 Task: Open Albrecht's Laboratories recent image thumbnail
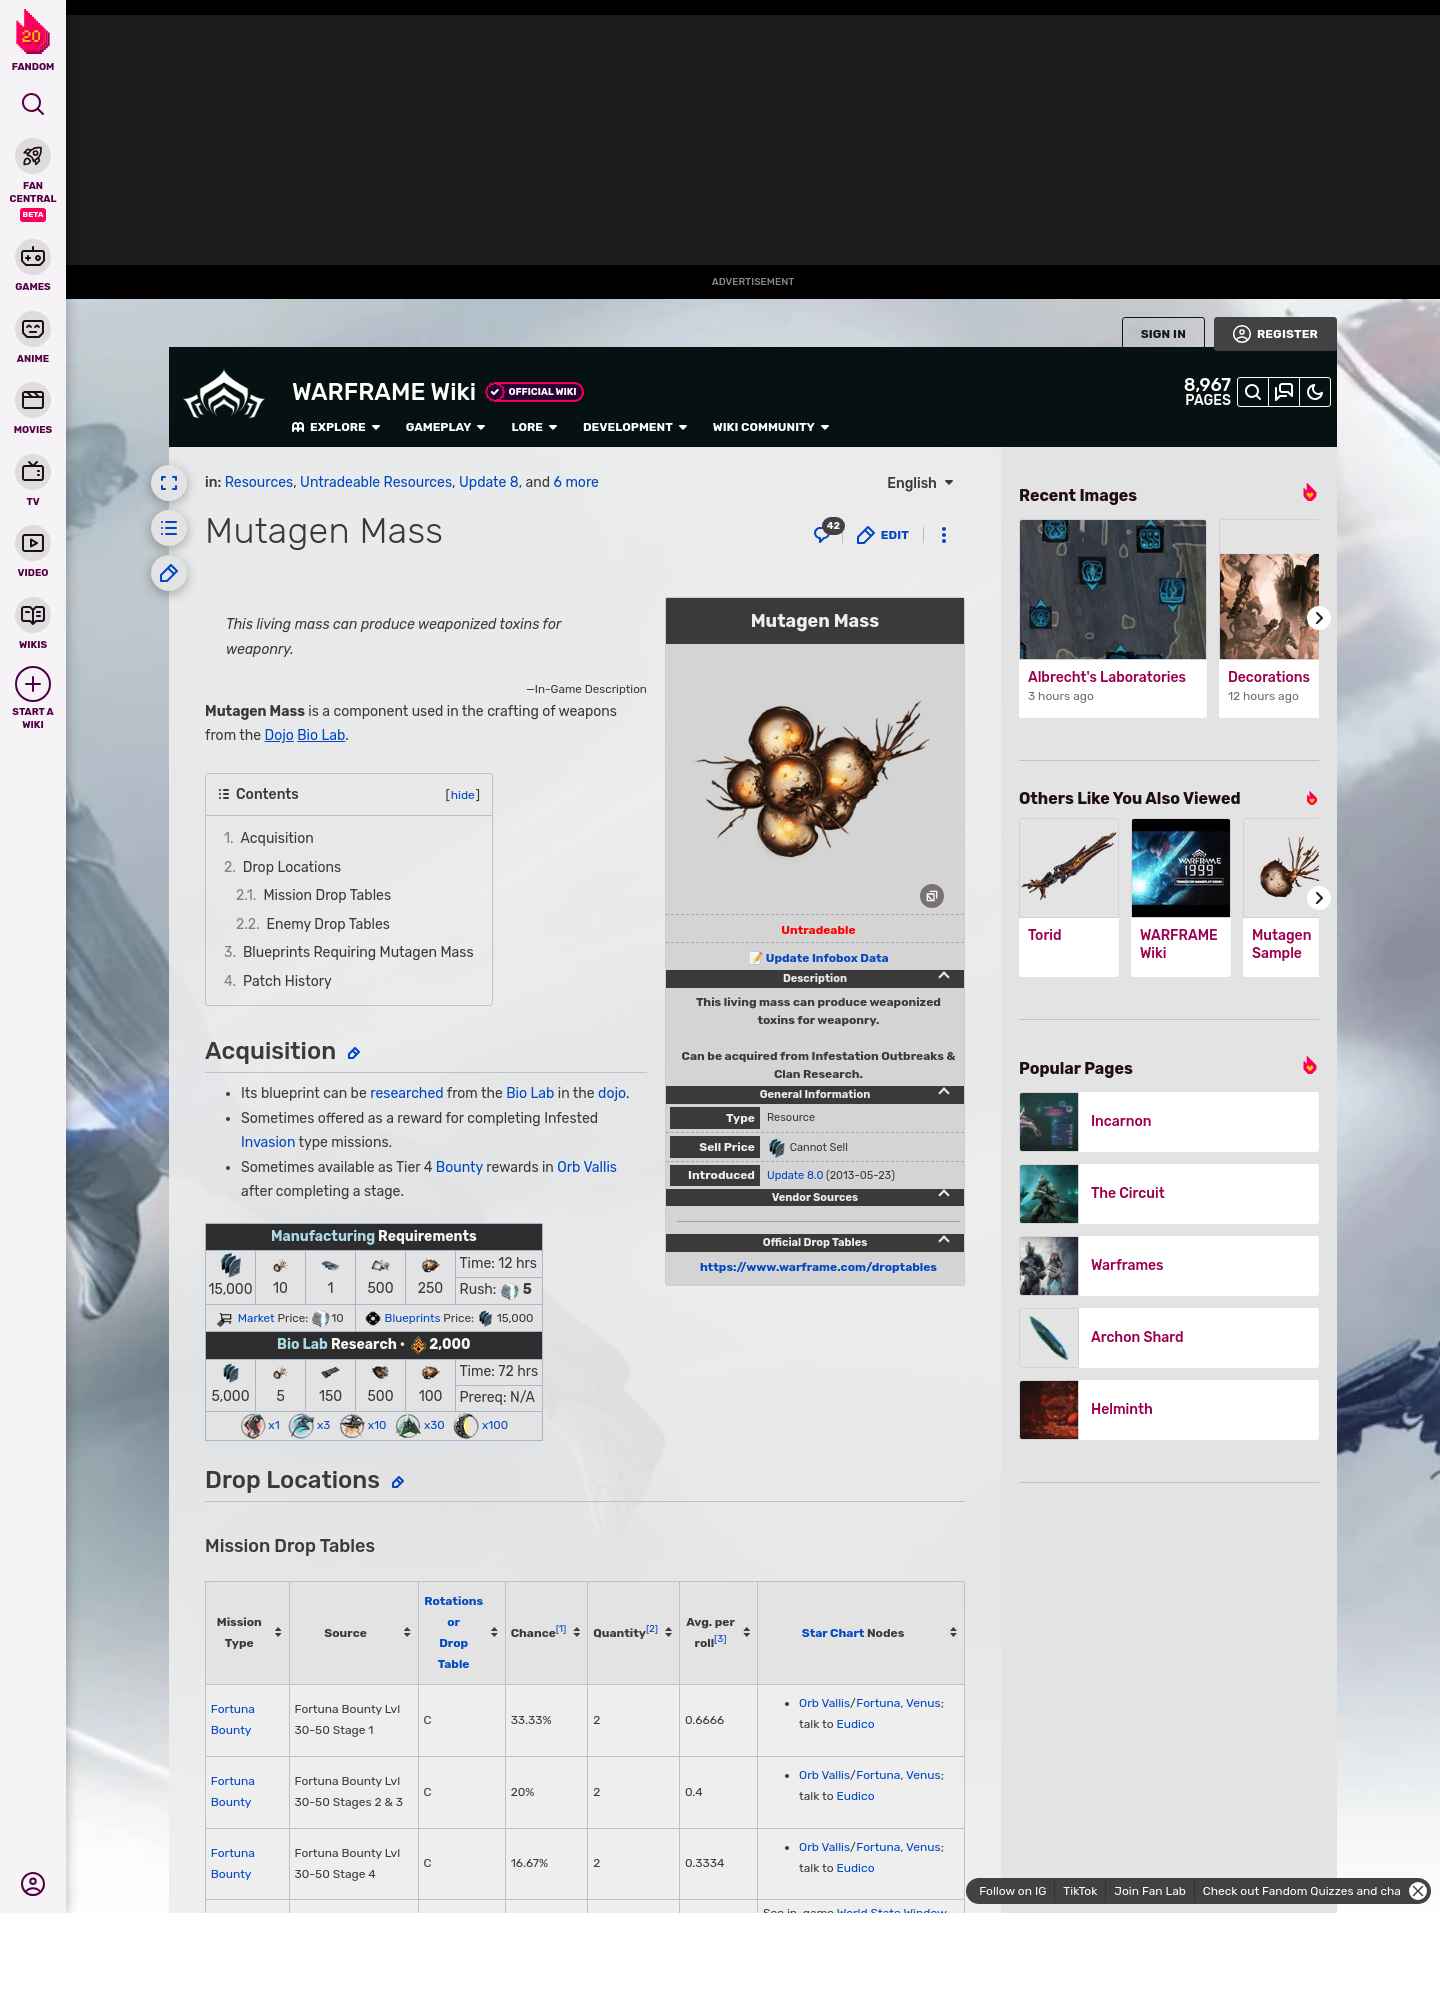tap(1113, 589)
